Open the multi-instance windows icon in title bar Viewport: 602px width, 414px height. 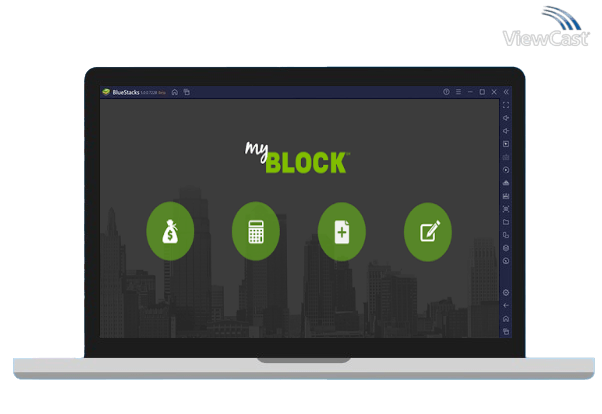coord(187,92)
